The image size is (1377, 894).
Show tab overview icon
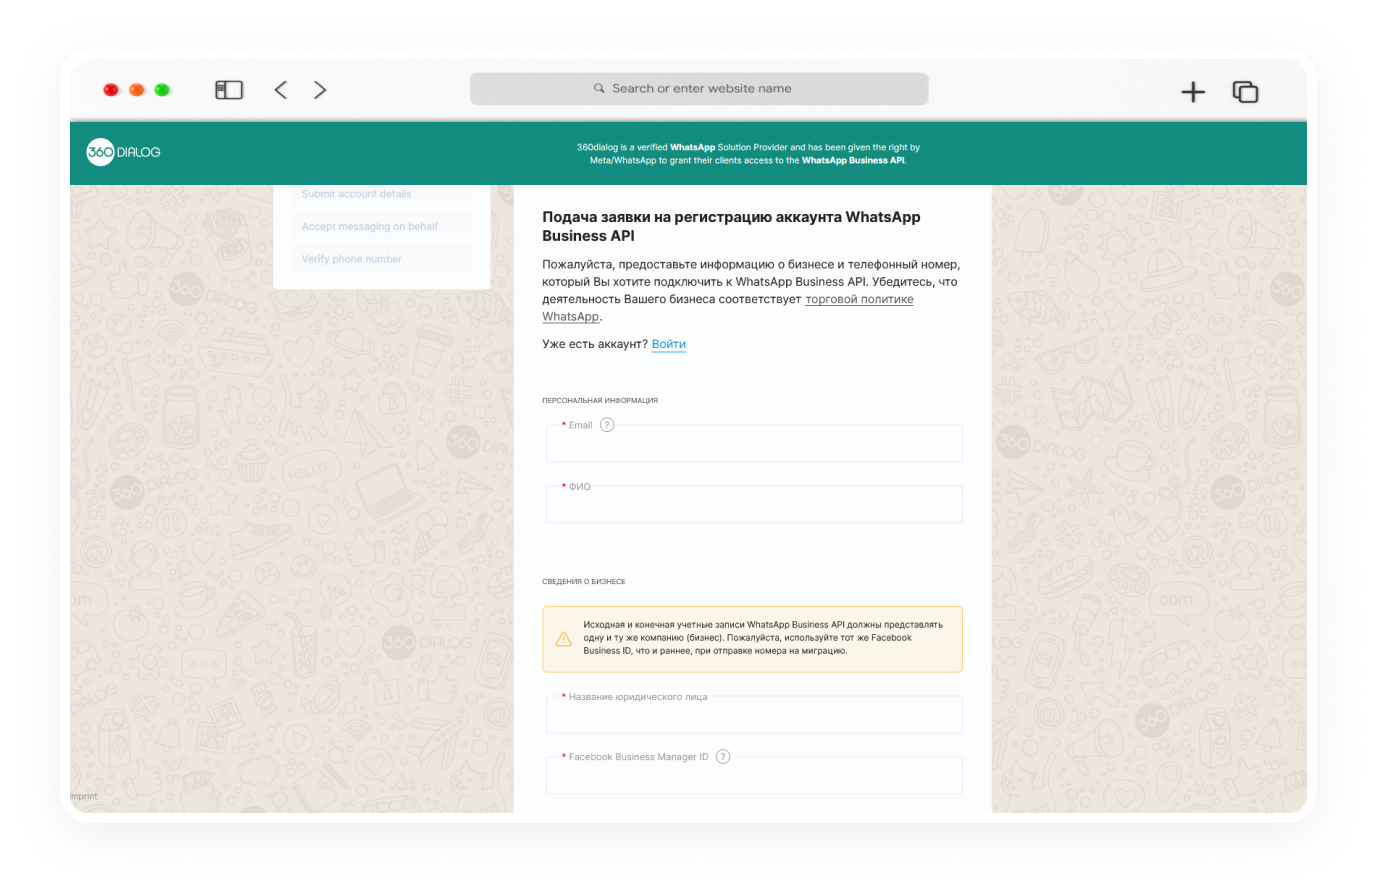pyautogui.click(x=1245, y=92)
